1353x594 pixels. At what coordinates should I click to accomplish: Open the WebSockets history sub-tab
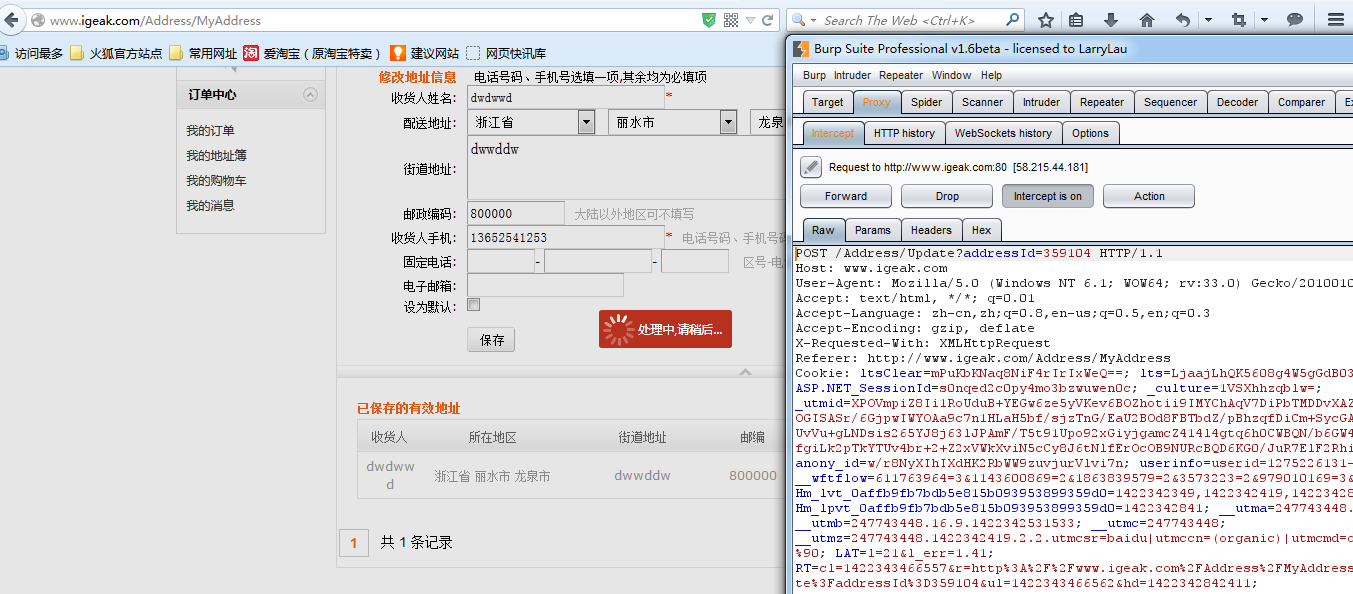1003,133
